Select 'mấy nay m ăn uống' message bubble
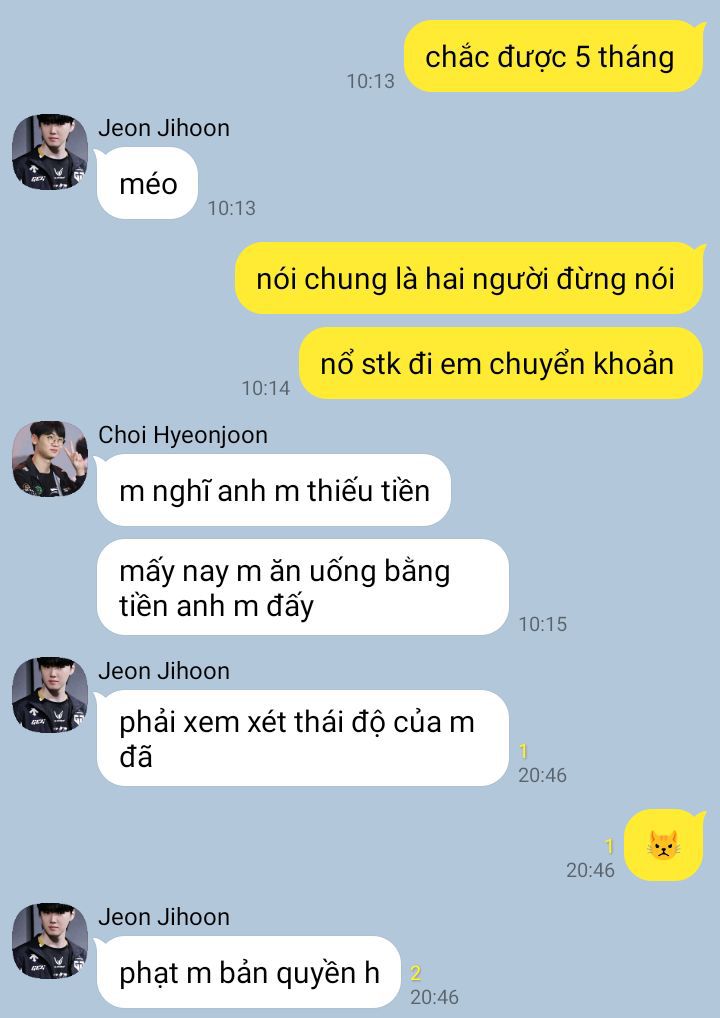 302,587
